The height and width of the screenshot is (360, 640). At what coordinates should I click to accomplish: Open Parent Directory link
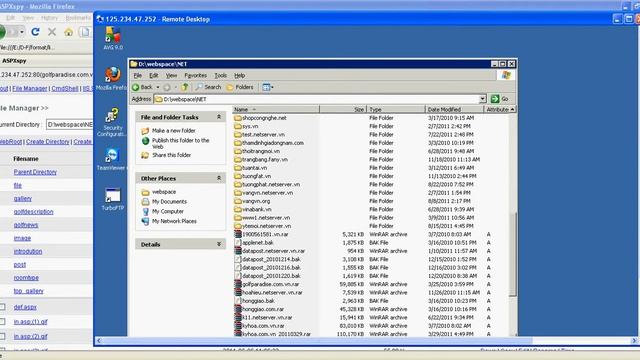35,172
